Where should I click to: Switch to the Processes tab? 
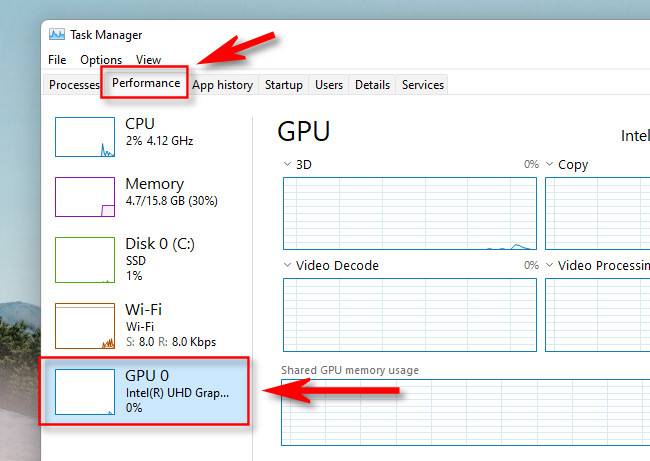click(x=74, y=85)
